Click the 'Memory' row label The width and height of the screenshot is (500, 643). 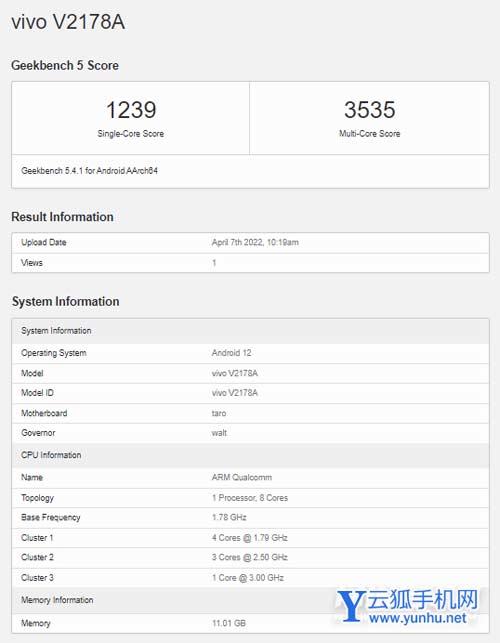point(36,623)
